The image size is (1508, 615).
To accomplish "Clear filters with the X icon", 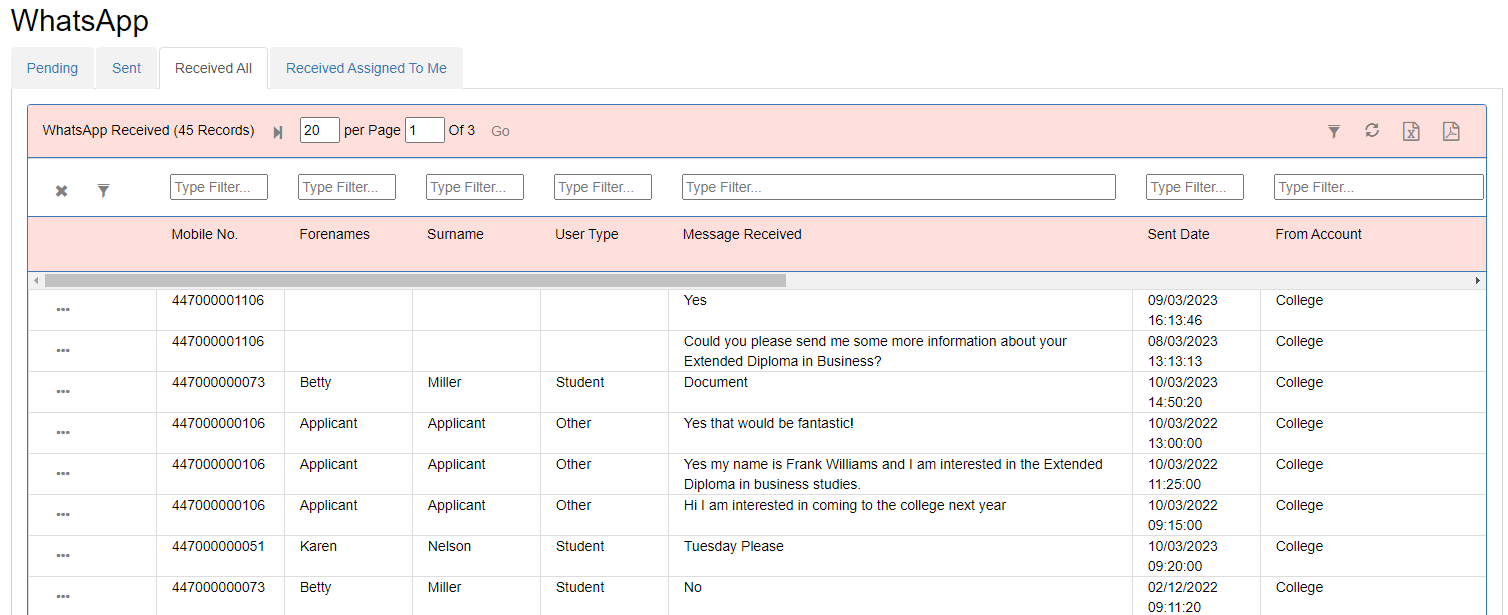I will (x=61, y=190).
